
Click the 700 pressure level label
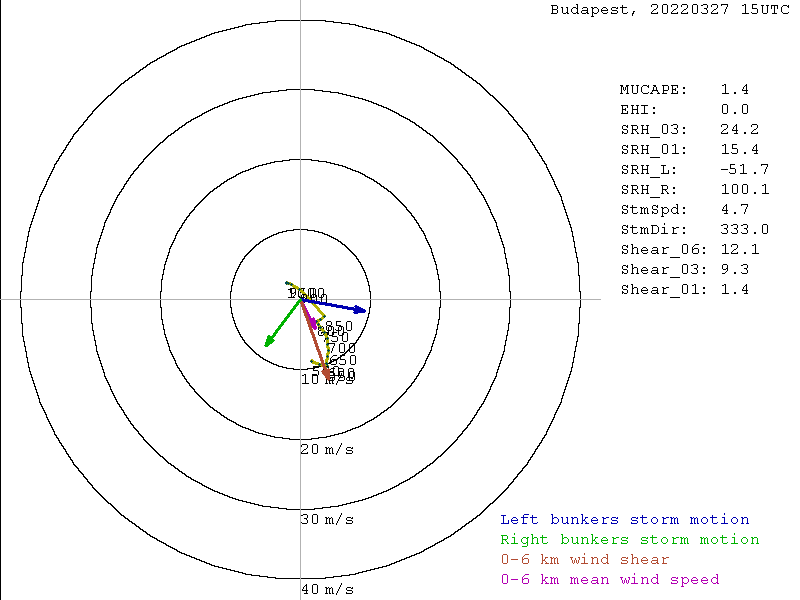pos(342,348)
